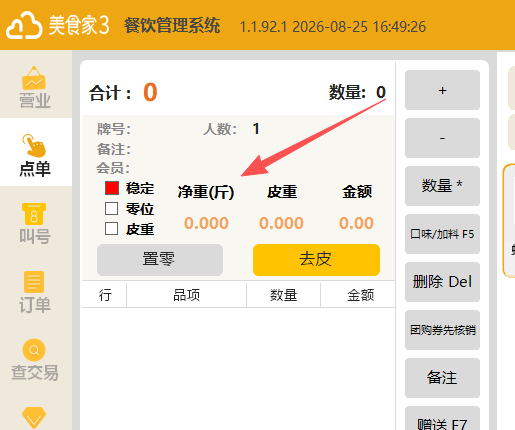The width and height of the screenshot is (515, 430).
Task: Click the 团购券先核销 button
Action: 442,330
